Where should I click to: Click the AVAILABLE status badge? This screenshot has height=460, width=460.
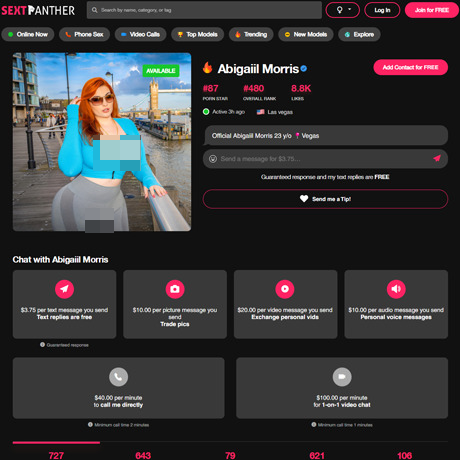pos(161,71)
